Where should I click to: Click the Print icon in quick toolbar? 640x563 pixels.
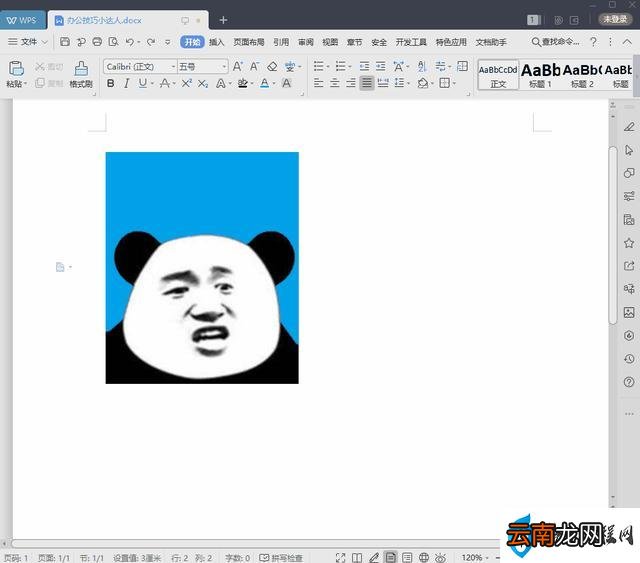pyautogui.click(x=97, y=42)
